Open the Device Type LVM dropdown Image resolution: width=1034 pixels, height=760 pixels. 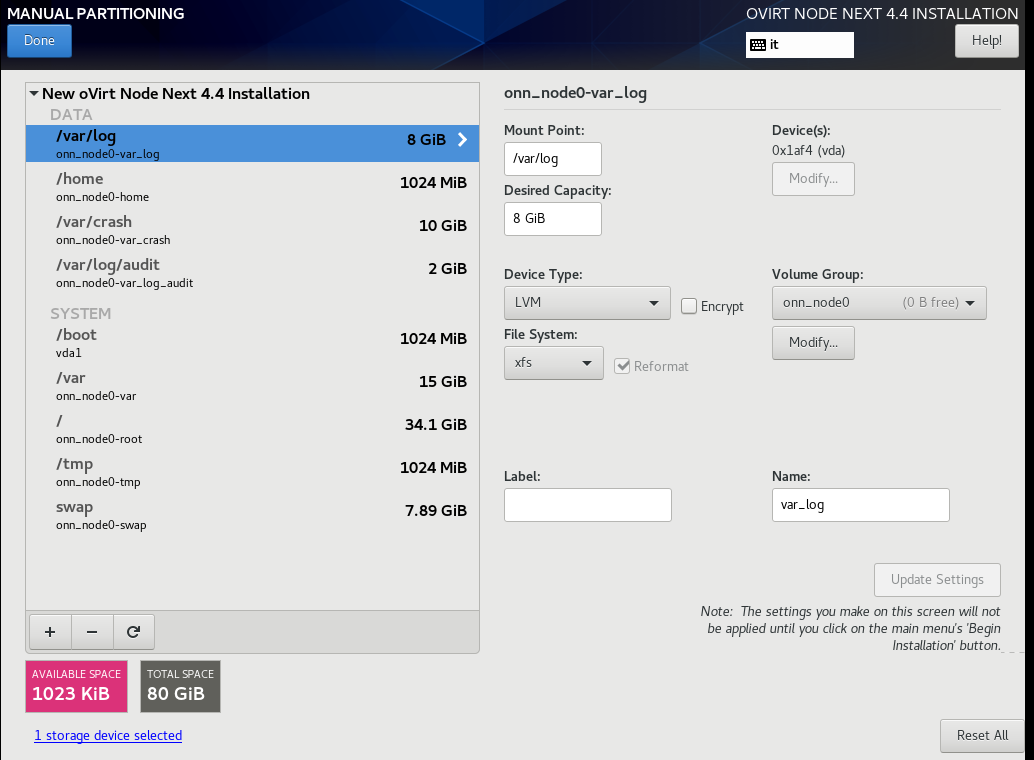pyautogui.click(x=586, y=302)
